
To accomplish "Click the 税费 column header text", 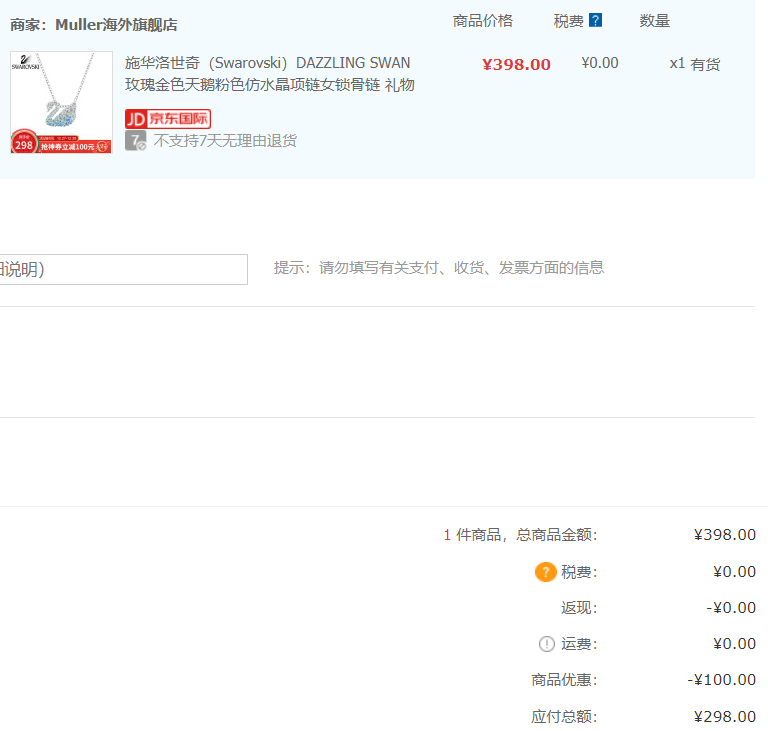I will coord(568,21).
